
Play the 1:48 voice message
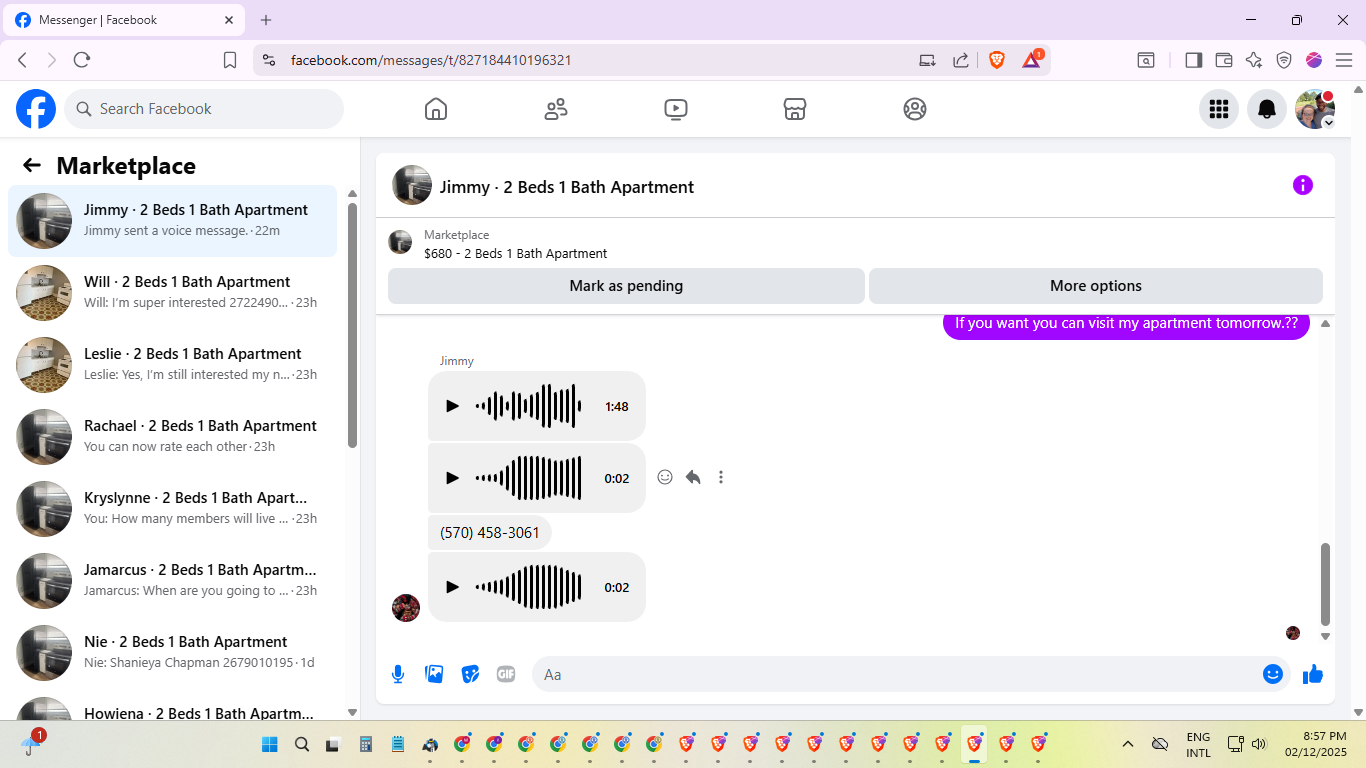(452, 406)
